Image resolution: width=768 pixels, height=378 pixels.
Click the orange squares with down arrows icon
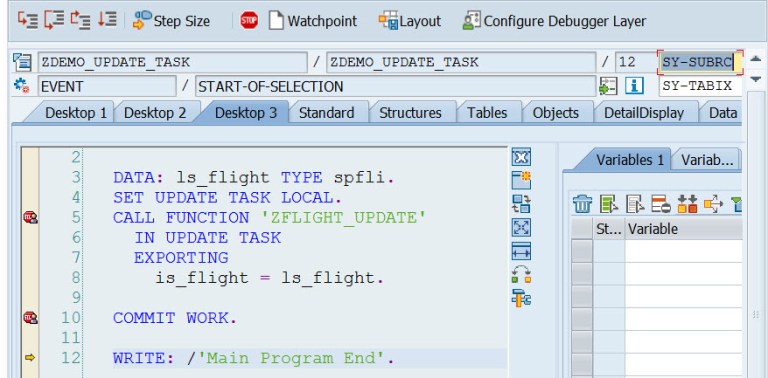(x=687, y=204)
